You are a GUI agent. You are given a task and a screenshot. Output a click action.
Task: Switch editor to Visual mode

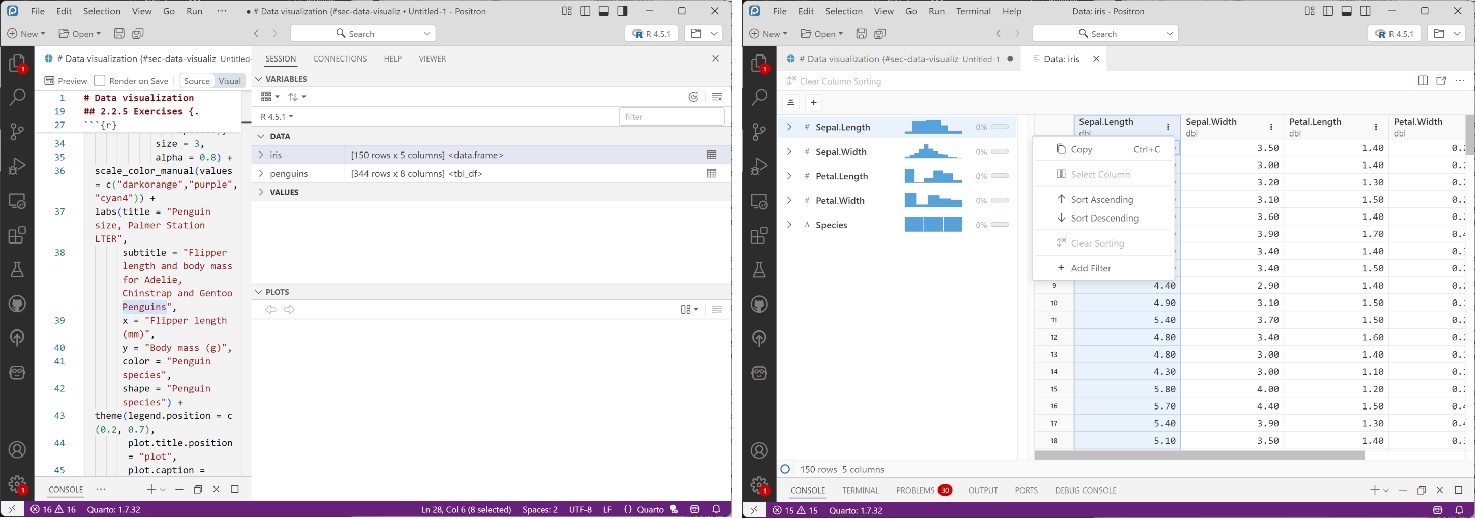coord(229,81)
